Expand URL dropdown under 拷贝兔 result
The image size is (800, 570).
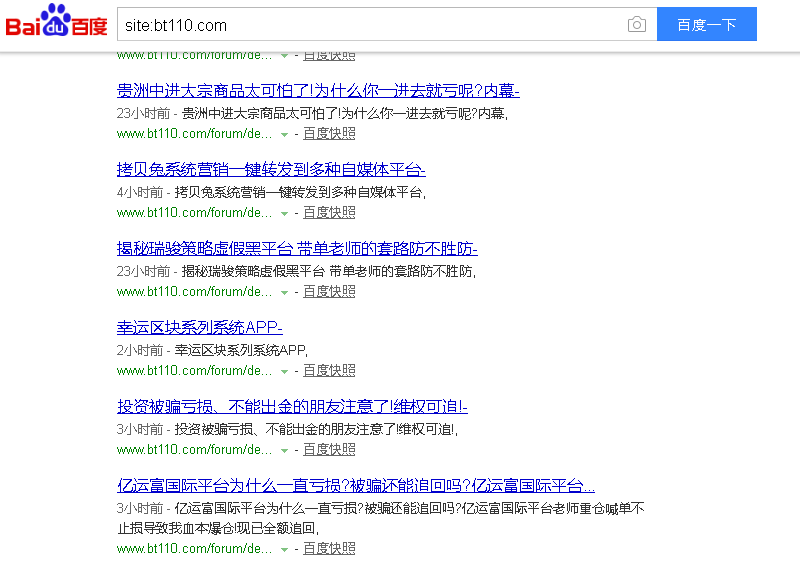(x=284, y=214)
